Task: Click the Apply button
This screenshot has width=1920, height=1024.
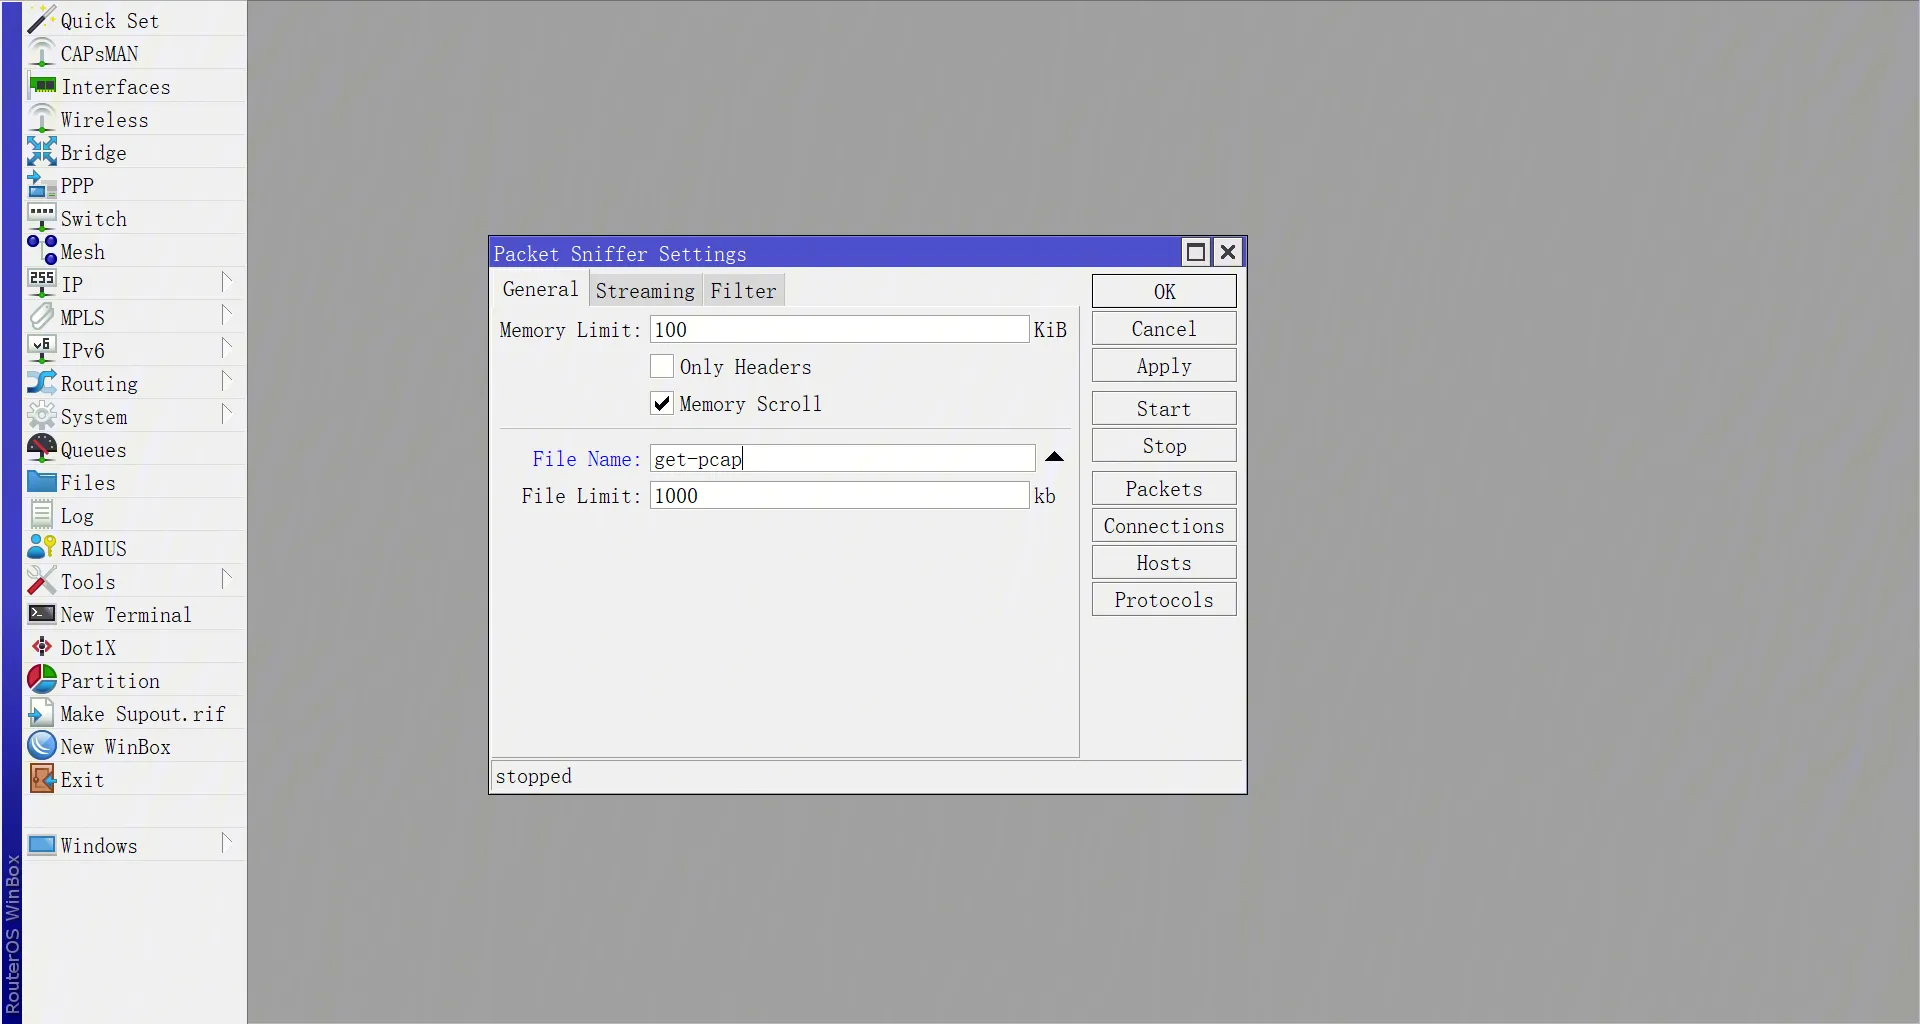Action: click(1163, 366)
